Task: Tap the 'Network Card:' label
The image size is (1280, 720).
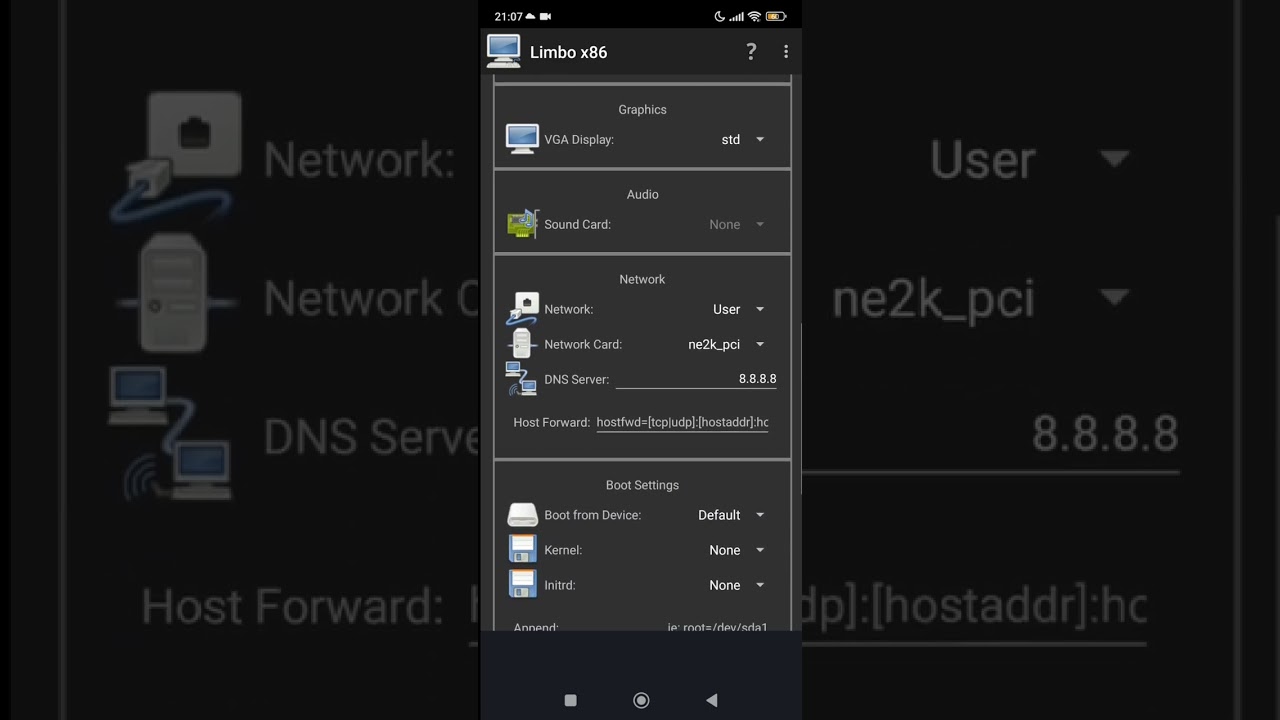Action: point(583,345)
